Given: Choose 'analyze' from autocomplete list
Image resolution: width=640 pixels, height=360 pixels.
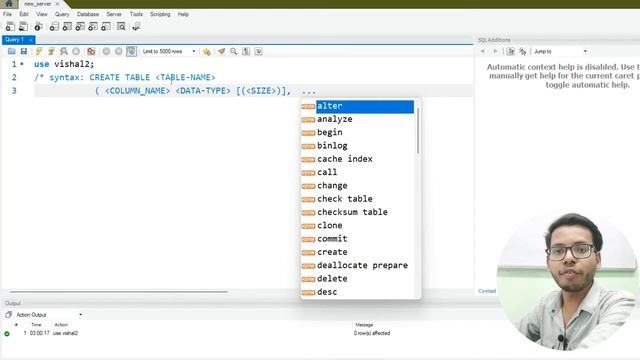Looking at the screenshot, I should [358, 119].
